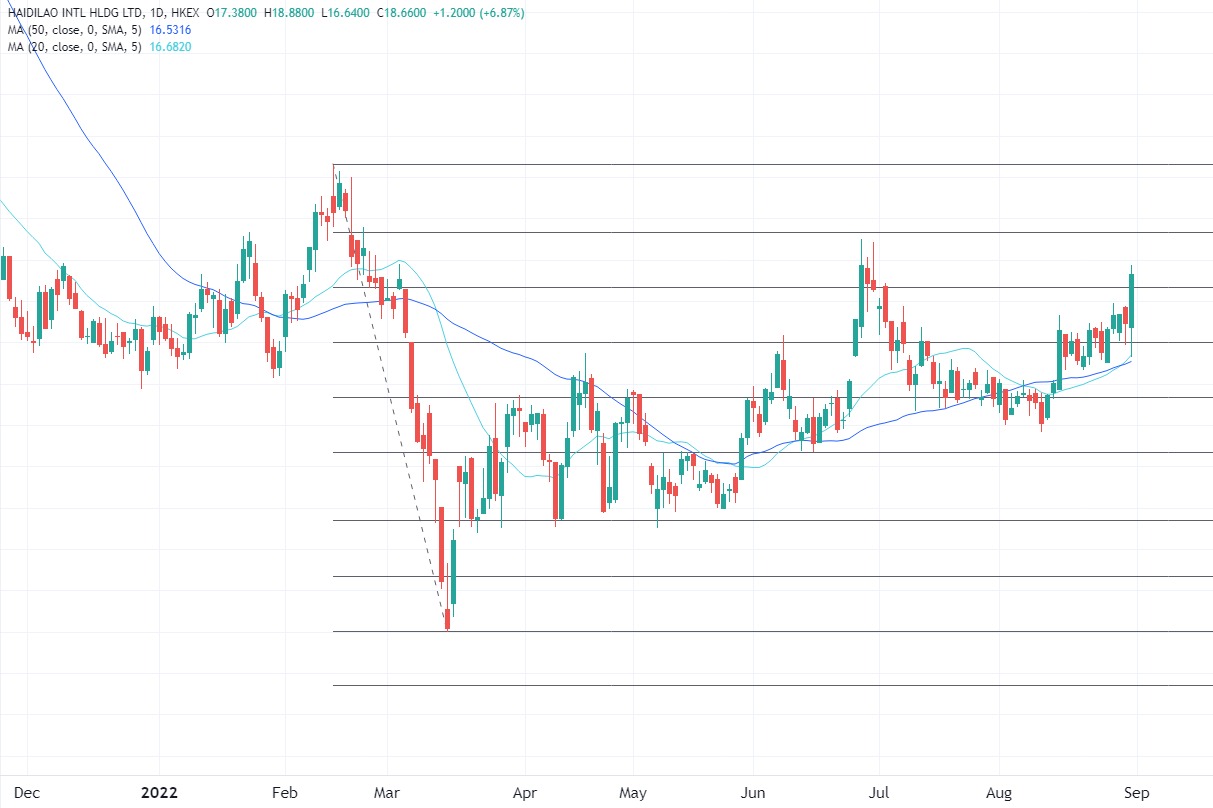Click the lowest red candle in mid-March

pyautogui.click(x=447, y=621)
